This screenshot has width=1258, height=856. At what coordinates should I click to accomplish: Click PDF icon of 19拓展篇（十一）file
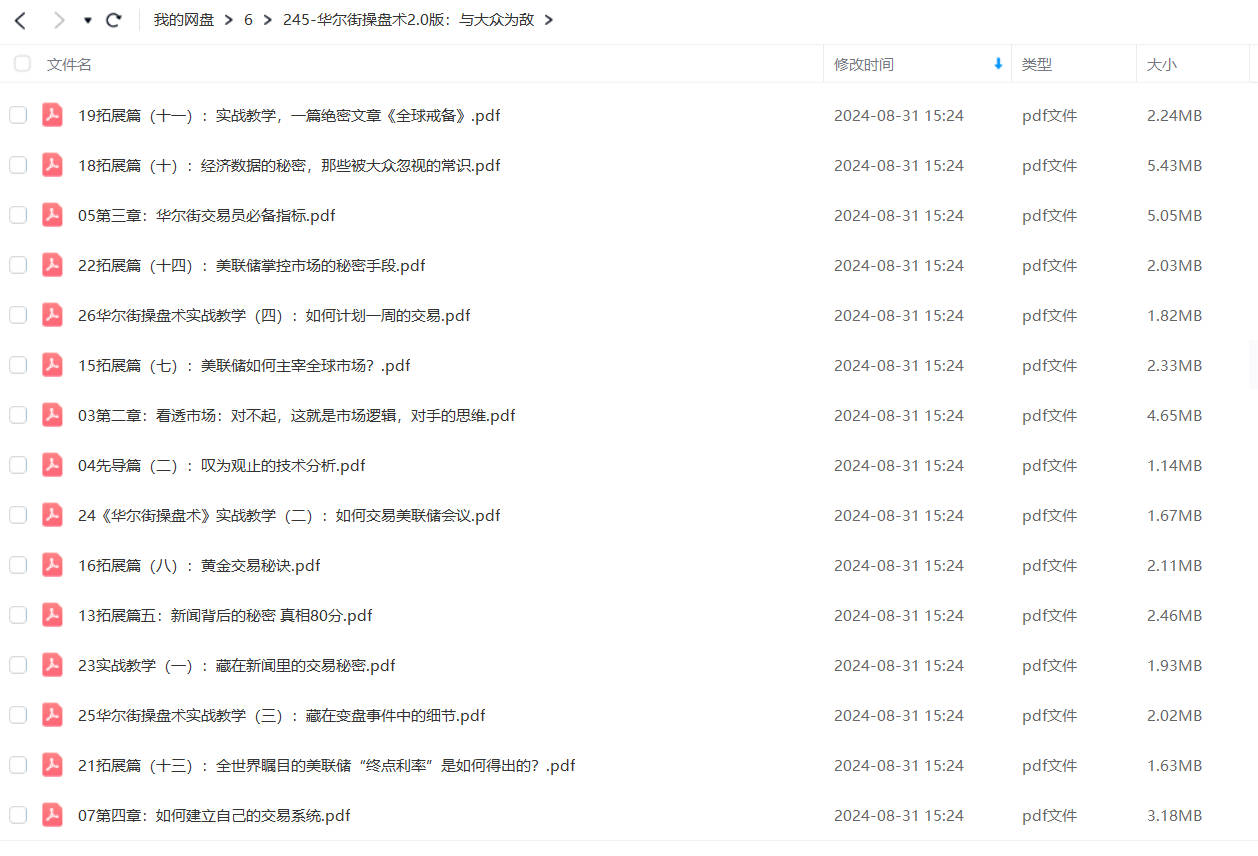(x=52, y=115)
